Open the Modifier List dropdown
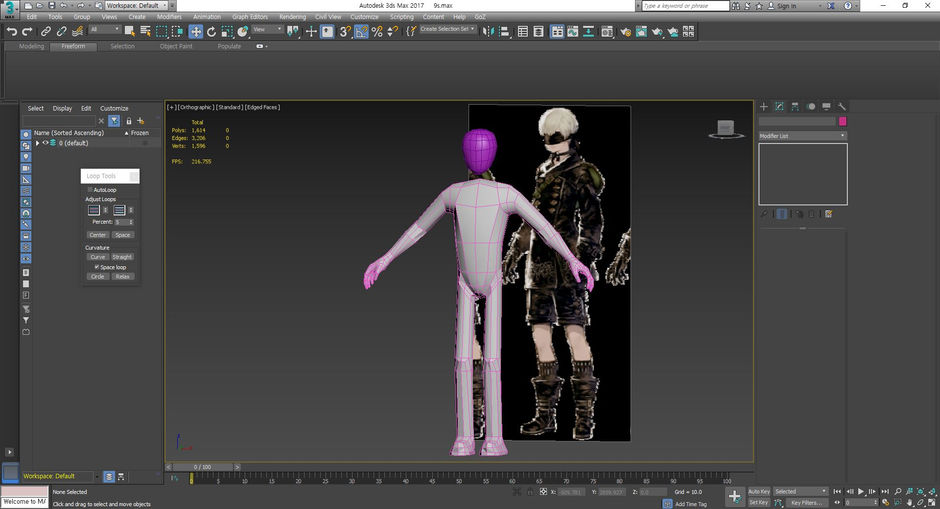940x509 pixels. [802, 135]
